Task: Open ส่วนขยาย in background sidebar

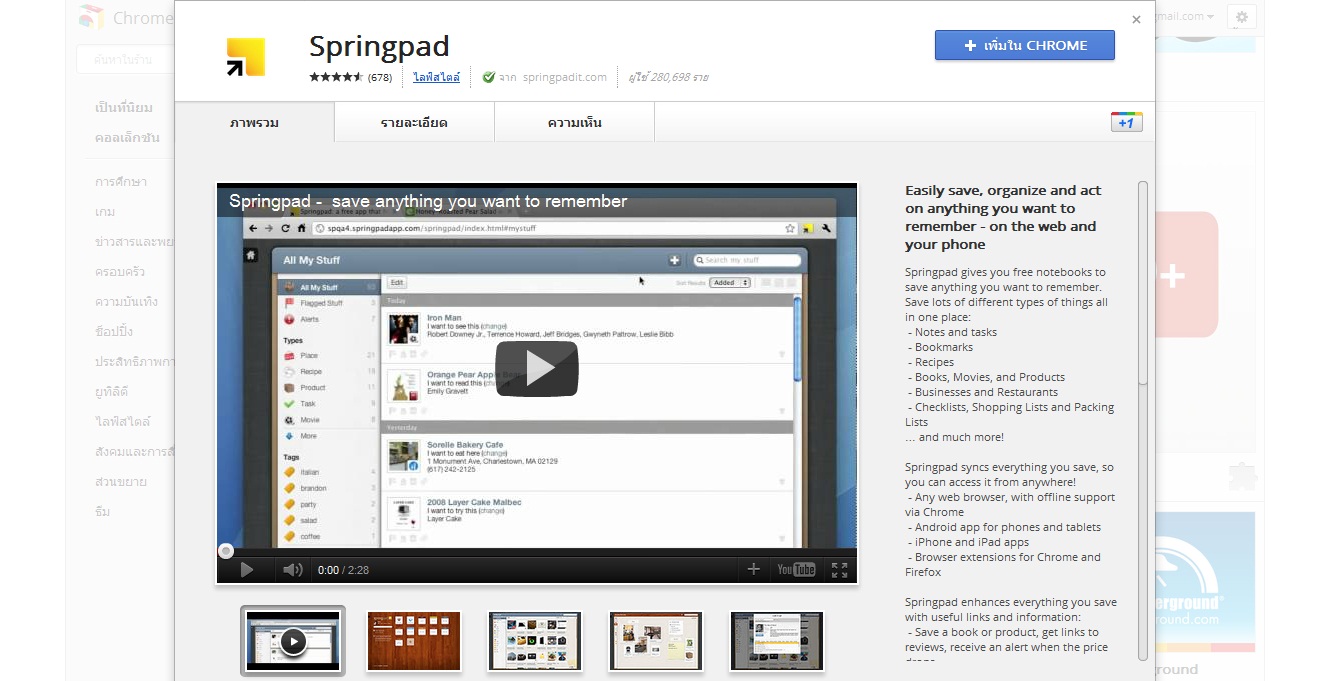Action: [x=121, y=481]
